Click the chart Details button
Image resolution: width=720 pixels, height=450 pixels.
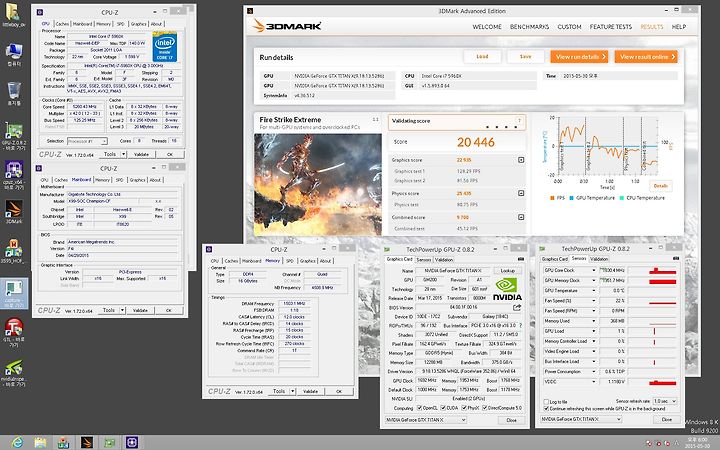click(x=660, y=186)
